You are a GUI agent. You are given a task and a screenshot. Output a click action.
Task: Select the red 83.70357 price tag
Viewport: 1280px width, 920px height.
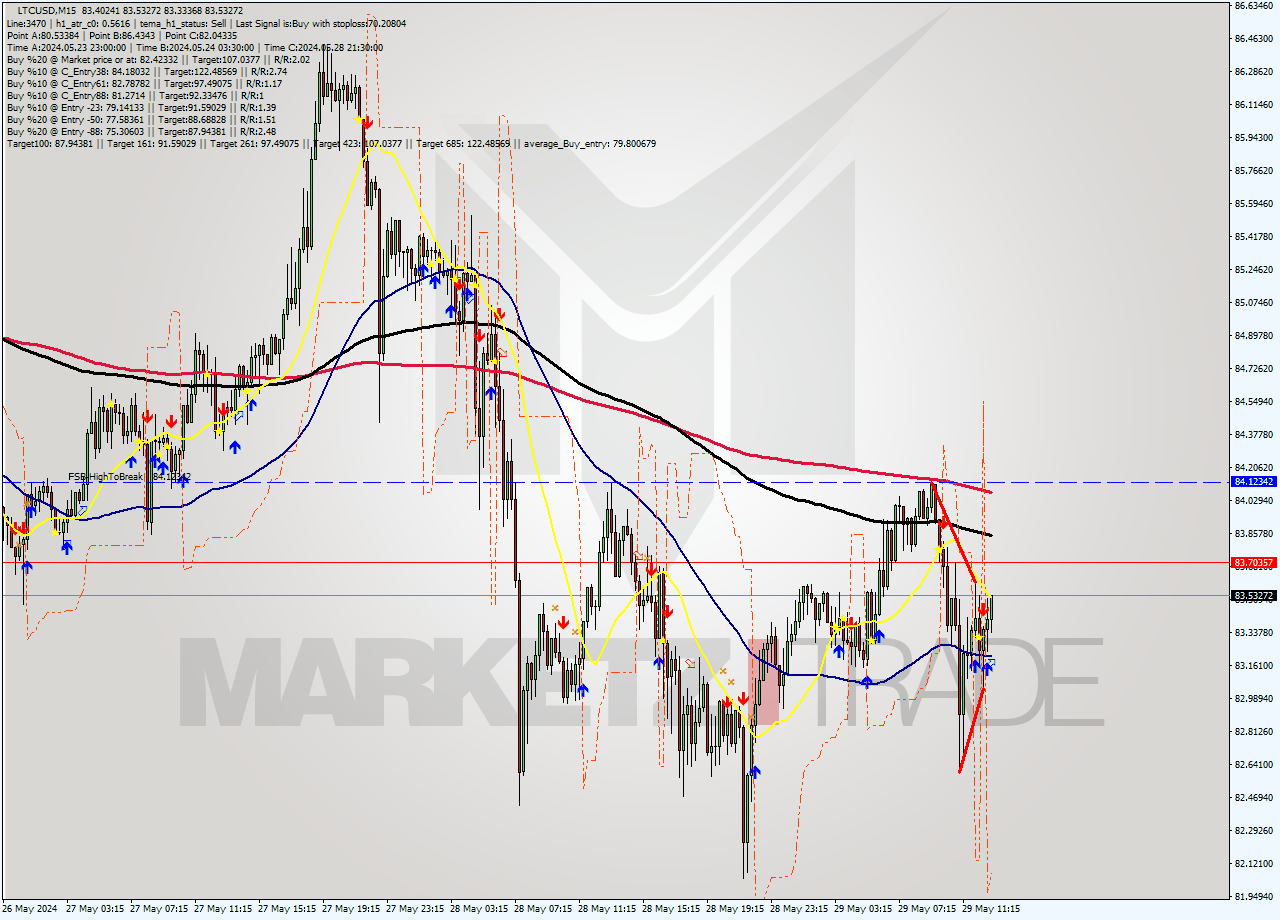coord(1253,563)
